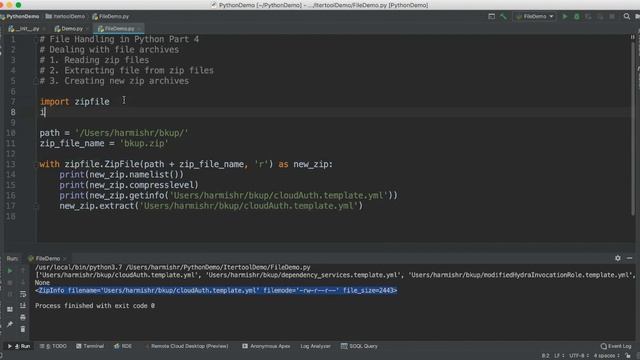Open the RDE tool window
Image resolution: width=640 pixels, height=360 pixels.
click(x=123, y=346)
